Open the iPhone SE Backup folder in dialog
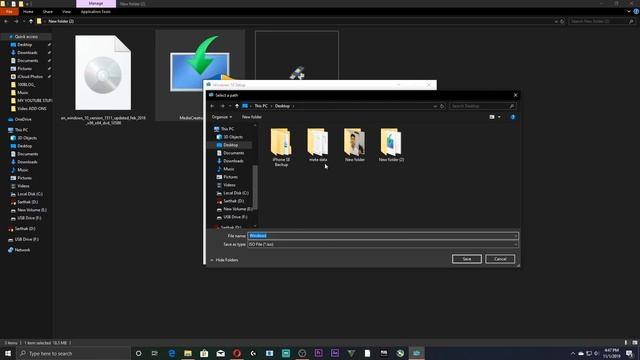This screenshot has height=360, width=640. click(x=281, y=147)
